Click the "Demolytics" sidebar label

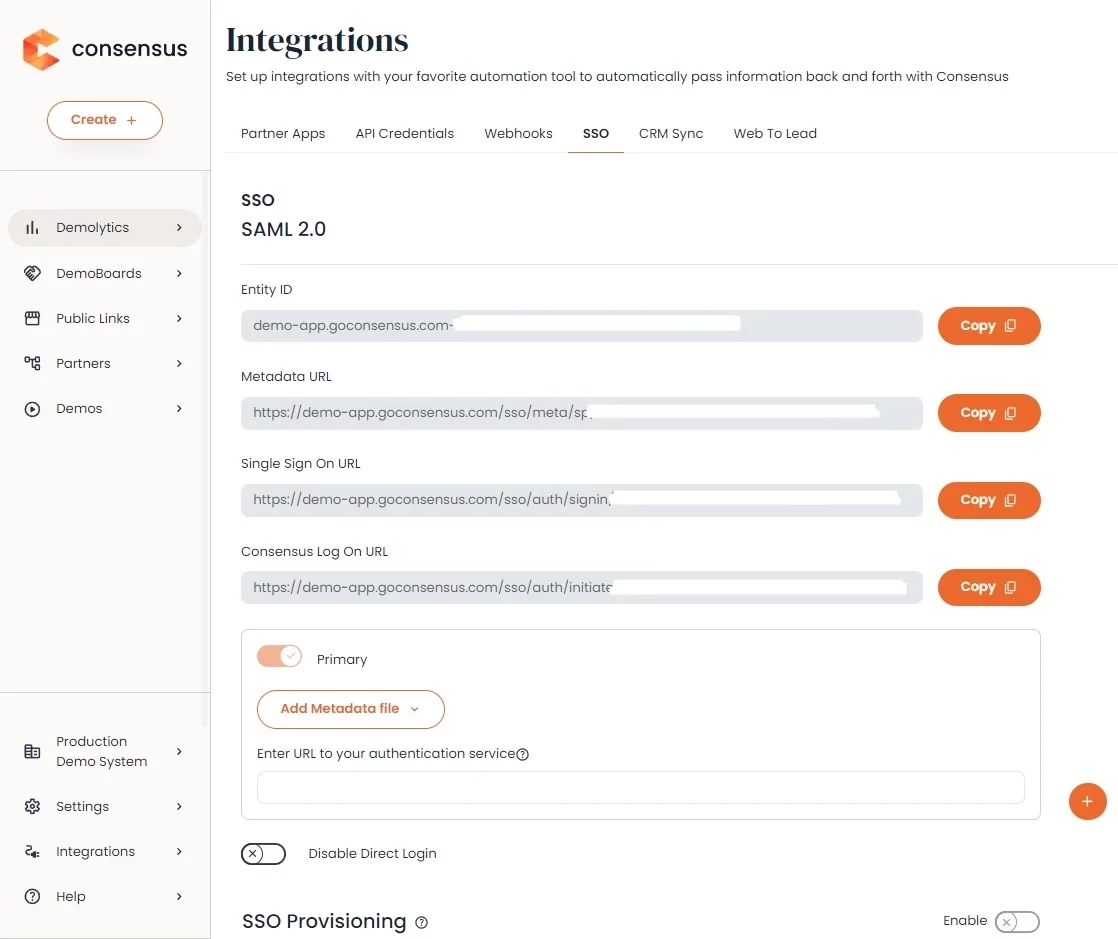point(93,227)
